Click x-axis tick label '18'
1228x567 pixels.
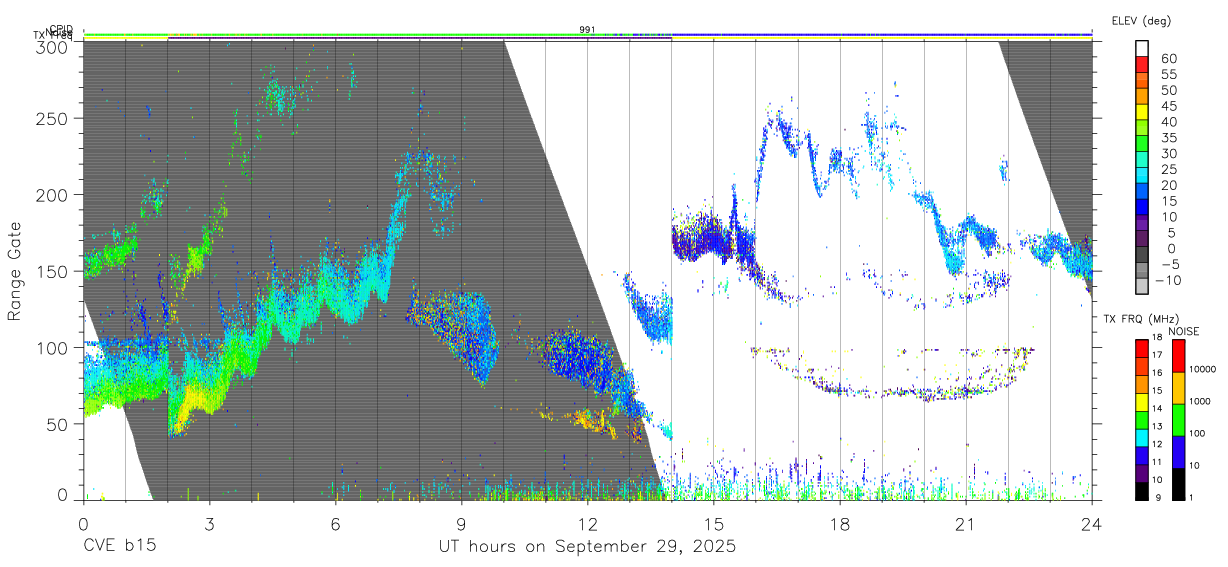click(840, 524)
